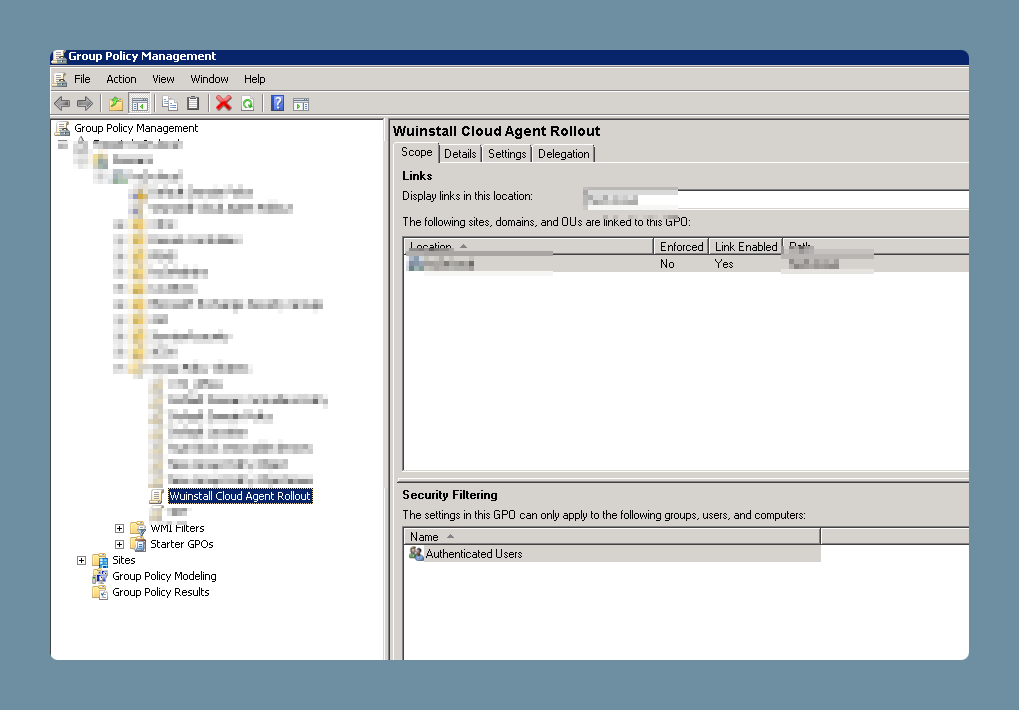This screenshot has height=710, width=1019.
Task: Switch to the Settings tab
Action: click(x=507, y=154)
